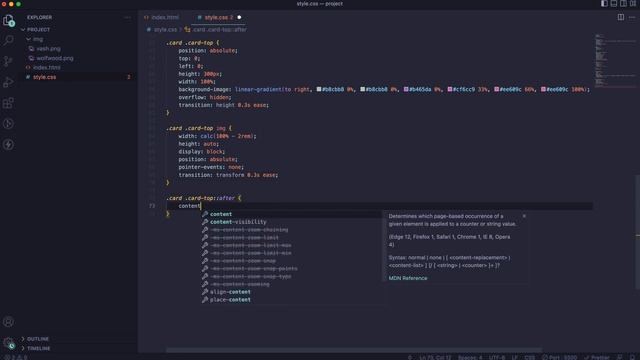Collapse the img folder
The image size is (640, 360).
pos(38,39)
